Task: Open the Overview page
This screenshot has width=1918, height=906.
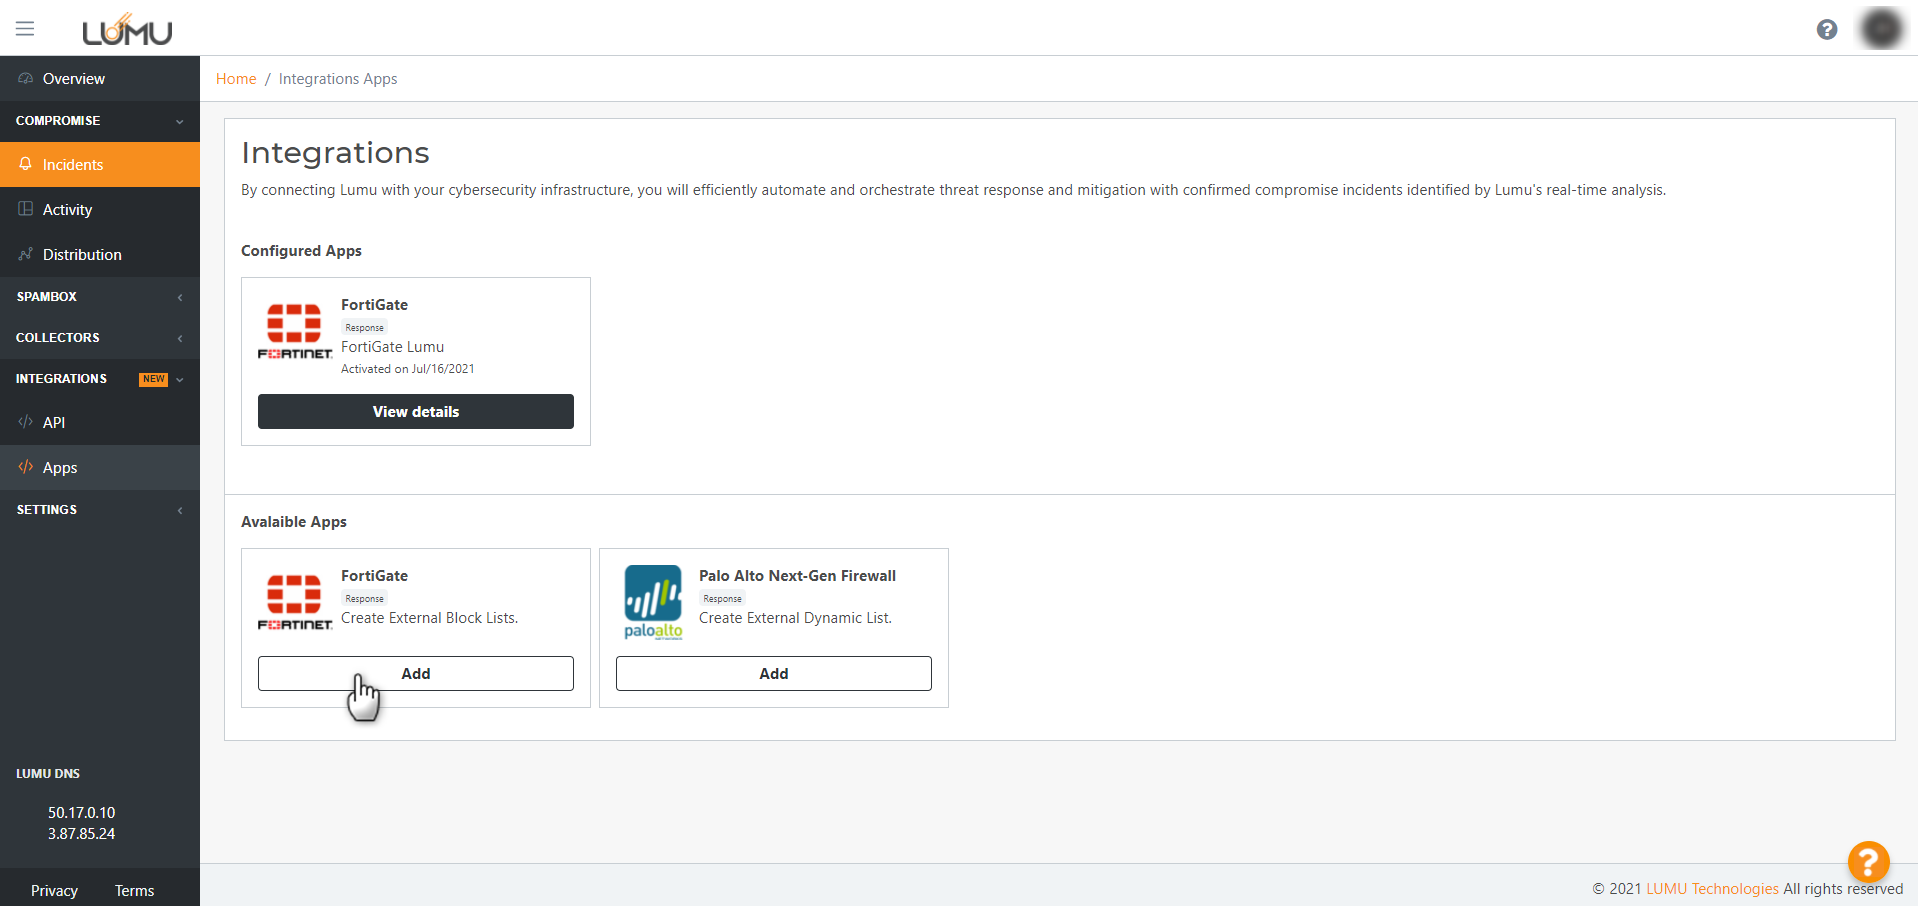Action: pyautogui.click(x=73, y=79)
